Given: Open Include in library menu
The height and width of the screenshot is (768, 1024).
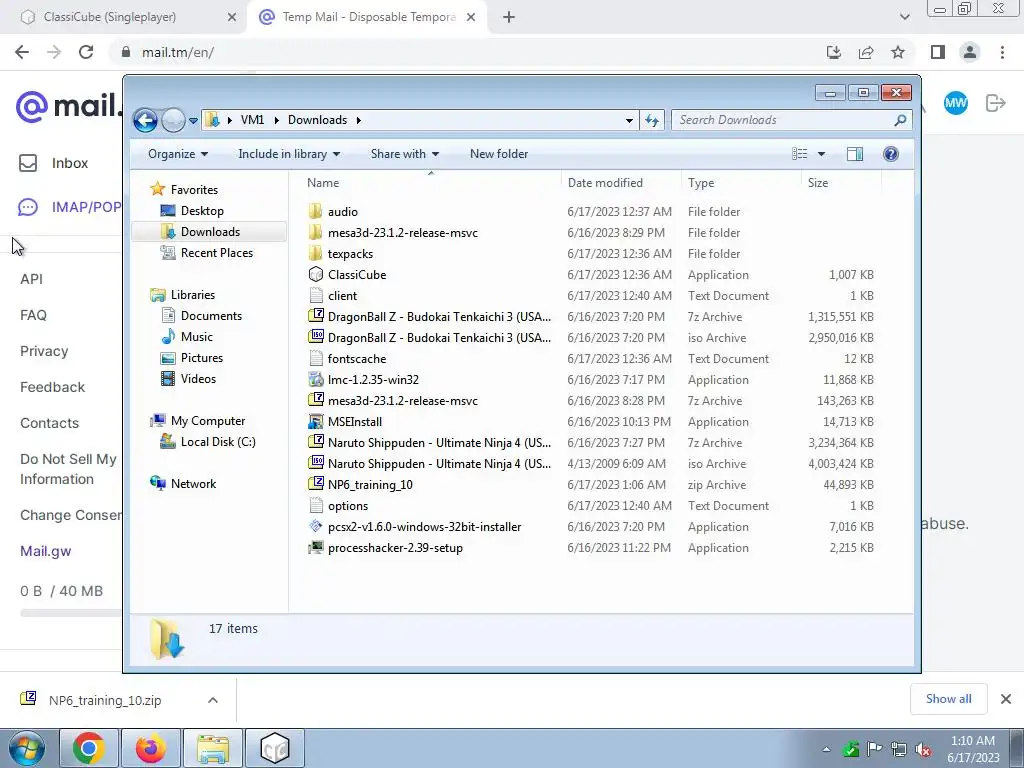Looking at the screenshot, I should tap(289, 154).
